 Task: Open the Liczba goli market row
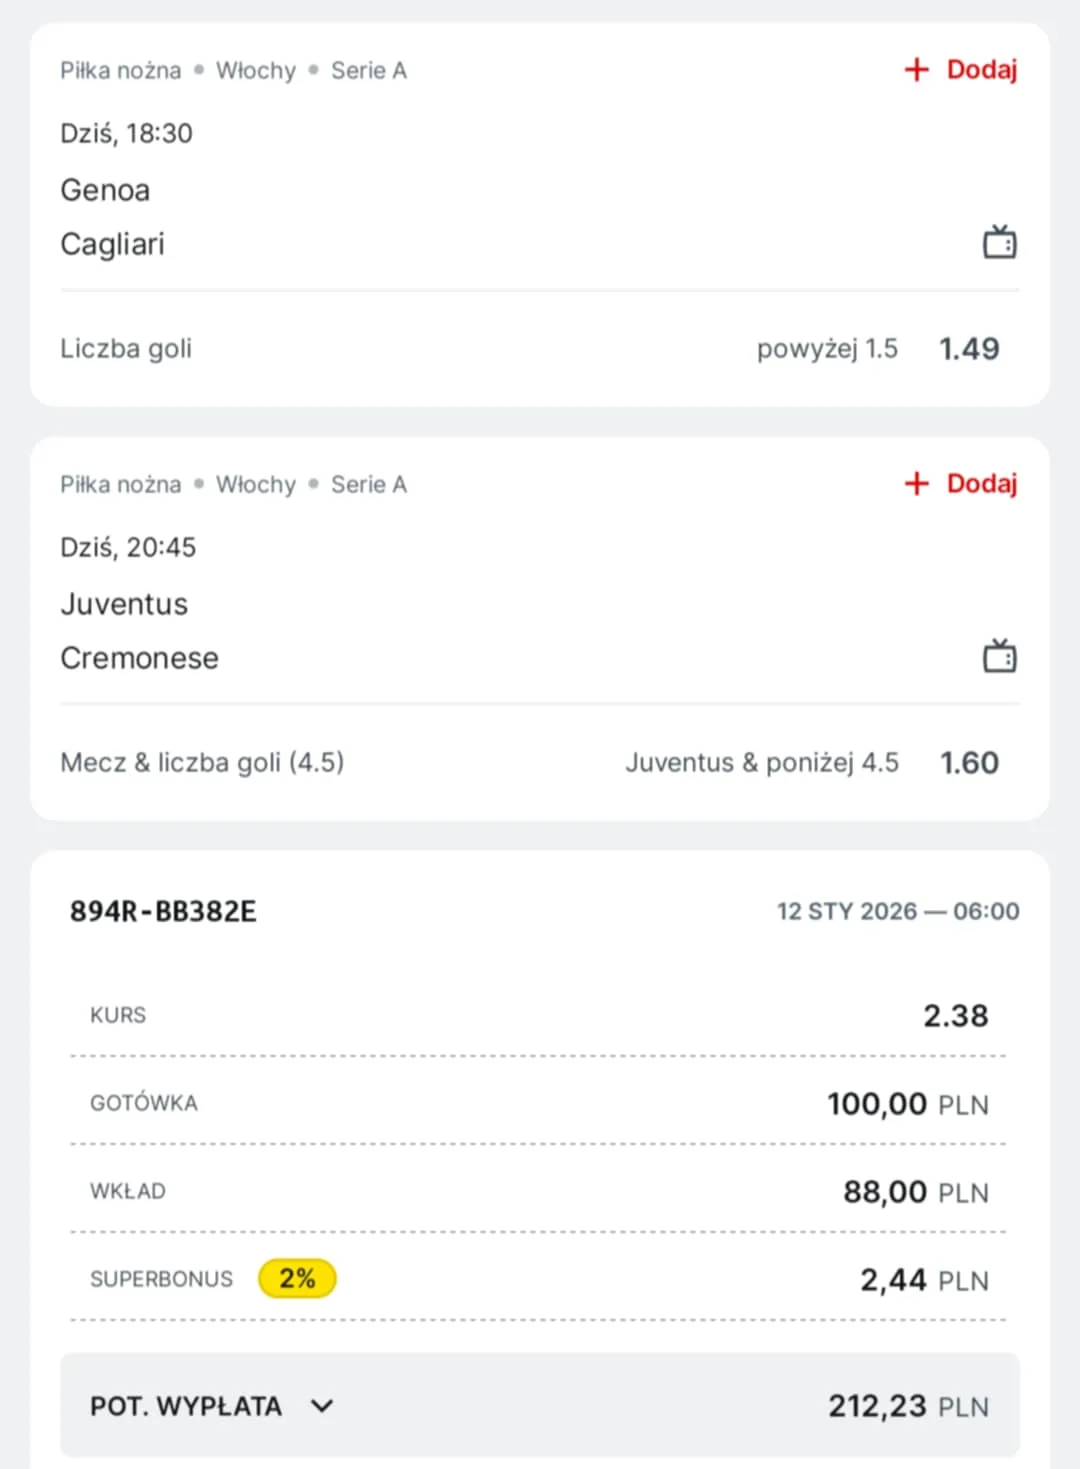point(126,348)
